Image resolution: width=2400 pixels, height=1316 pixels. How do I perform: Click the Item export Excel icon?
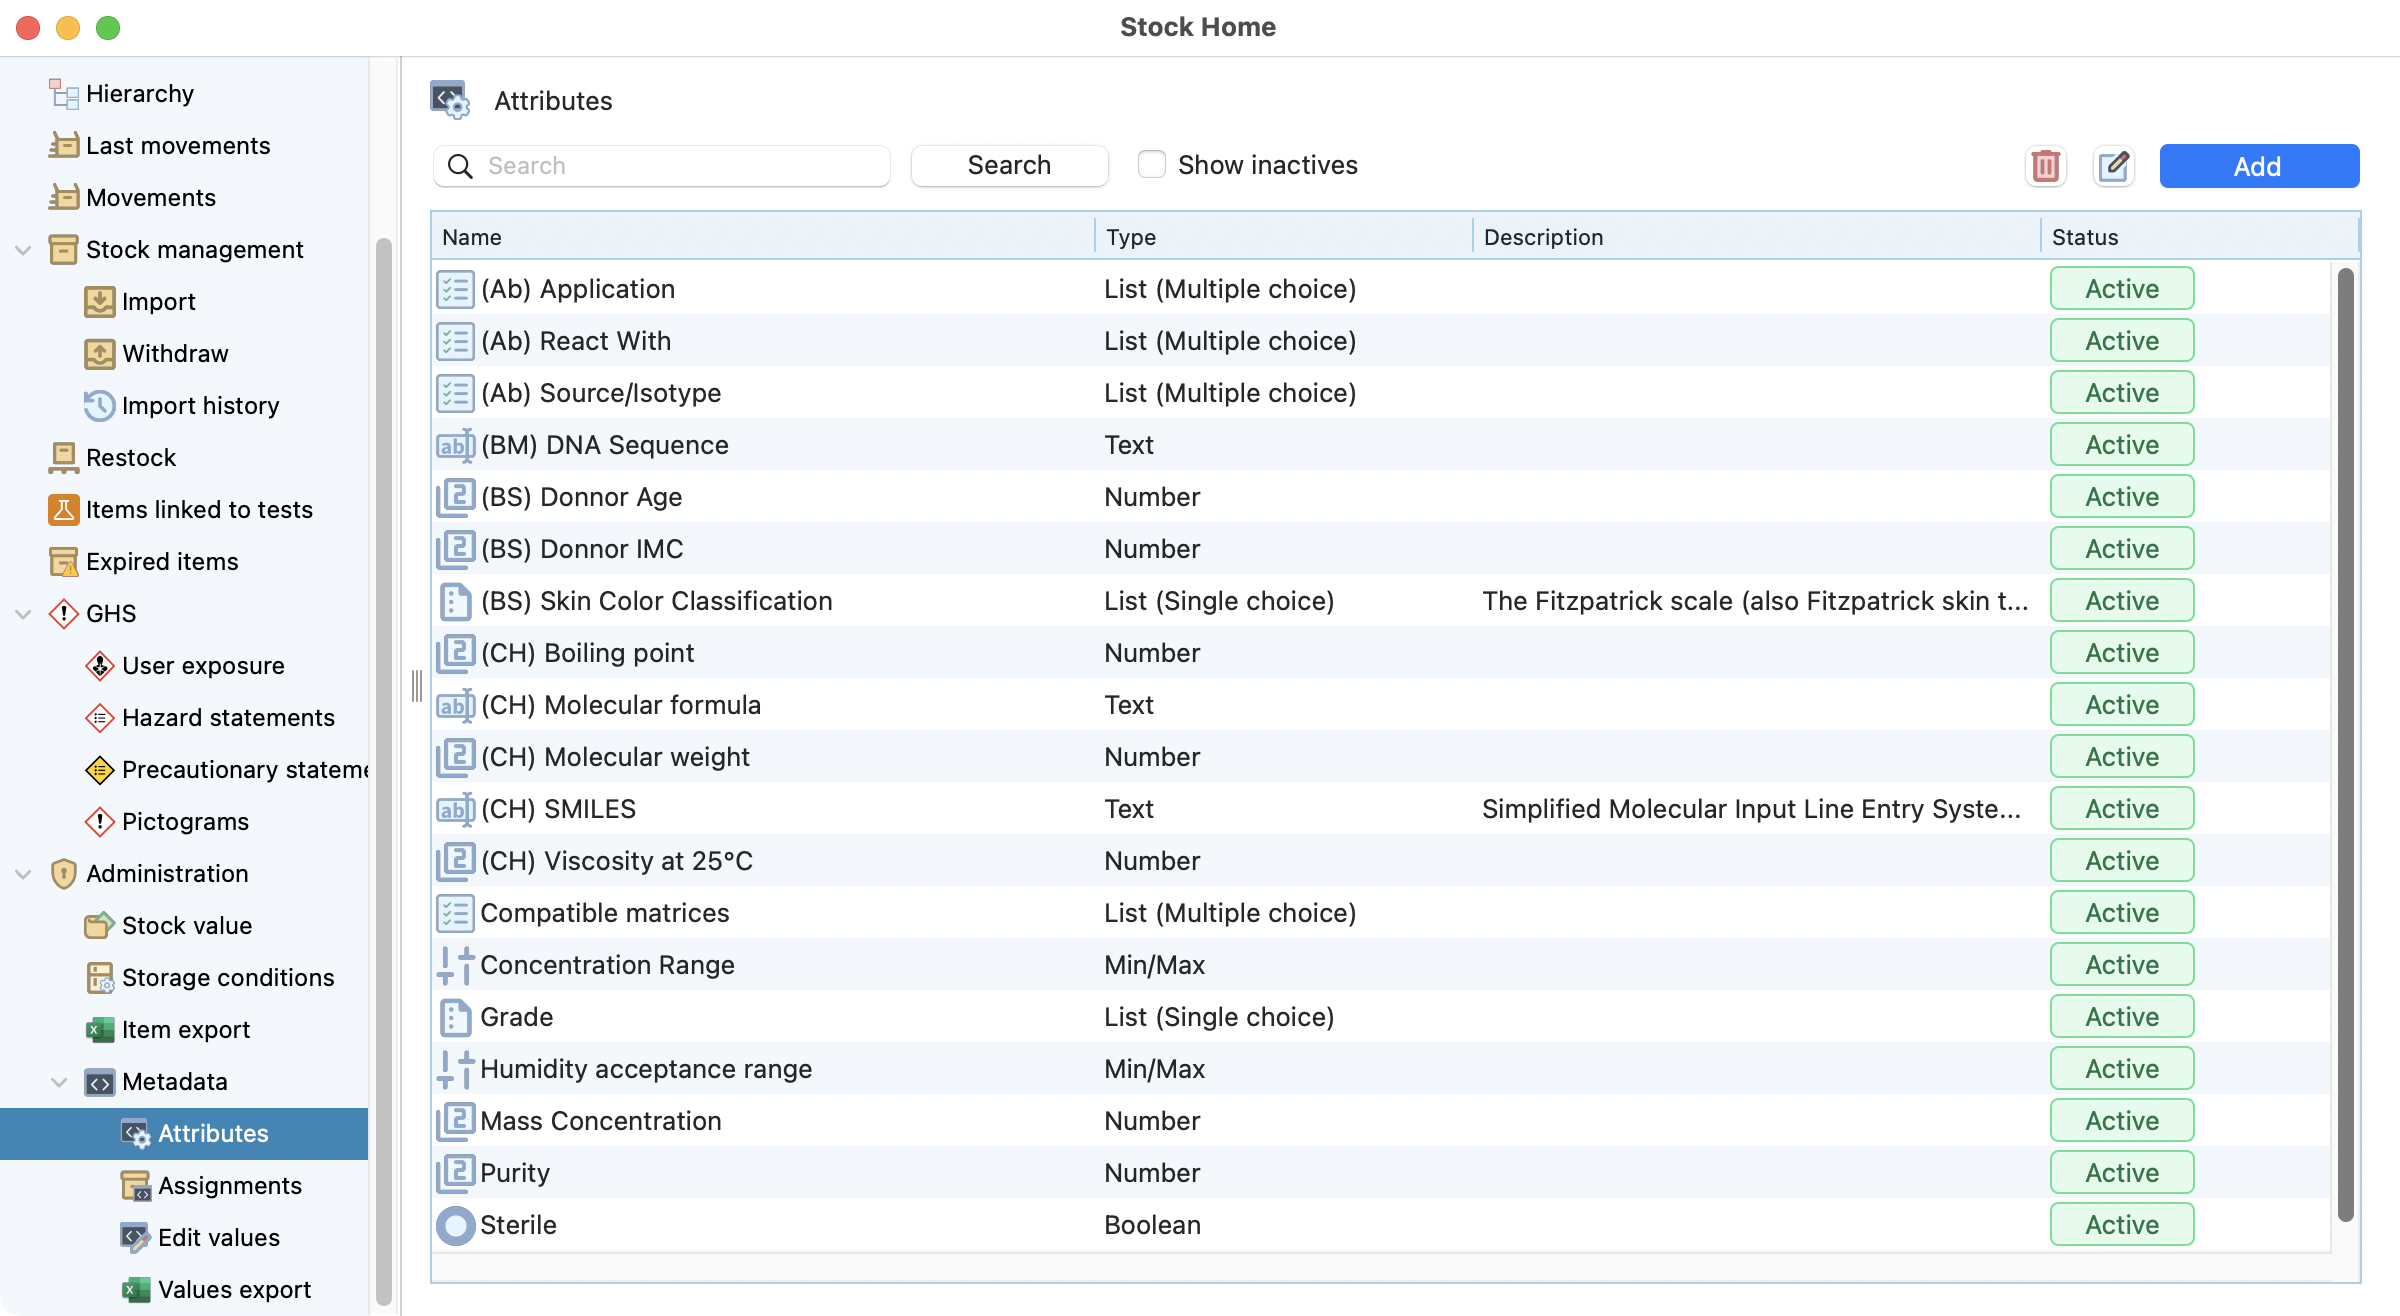[99, 1029]
